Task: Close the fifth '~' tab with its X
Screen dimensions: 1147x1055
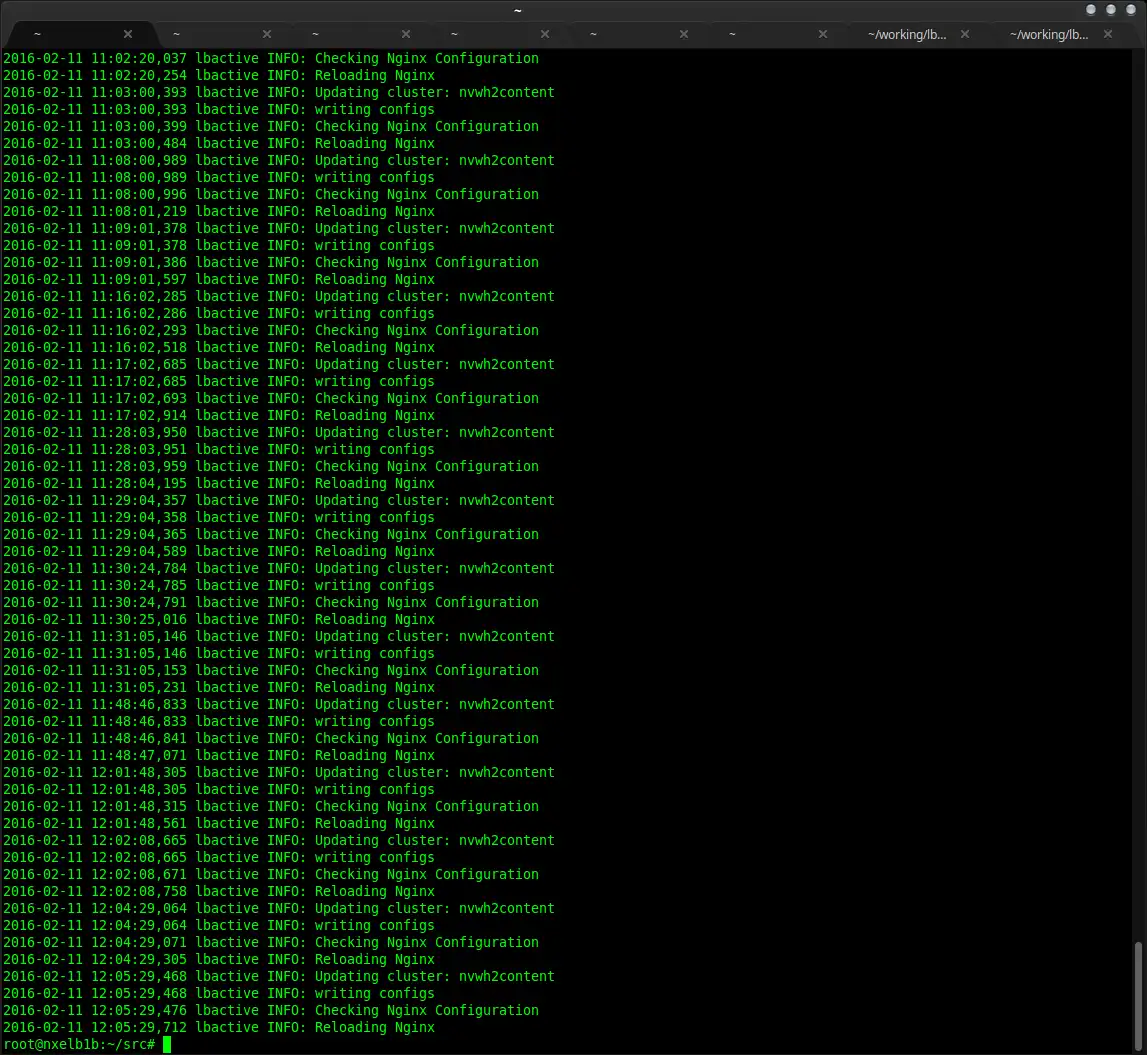Action: coord(684,34)
